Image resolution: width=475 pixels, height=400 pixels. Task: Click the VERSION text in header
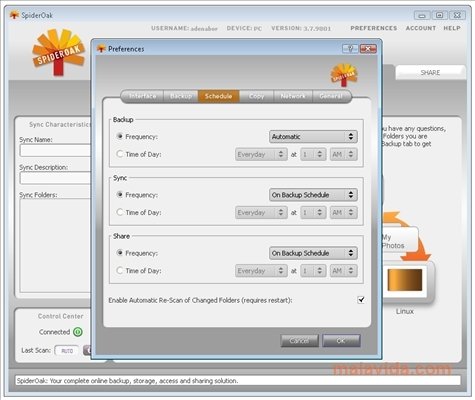point(301,28)
